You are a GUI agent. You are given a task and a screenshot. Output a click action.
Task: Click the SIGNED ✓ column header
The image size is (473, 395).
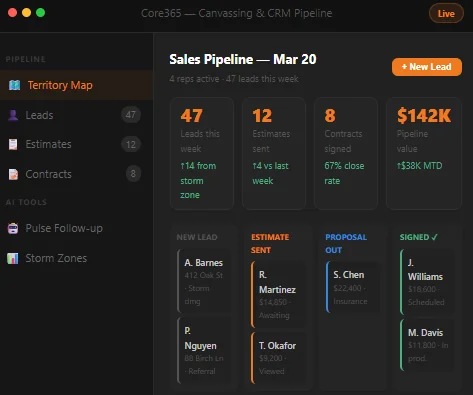click(x=419, y=237)
